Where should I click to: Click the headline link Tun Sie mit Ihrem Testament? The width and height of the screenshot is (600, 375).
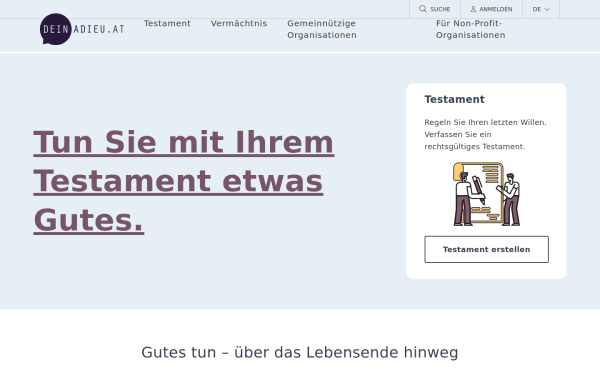(184, 181)
